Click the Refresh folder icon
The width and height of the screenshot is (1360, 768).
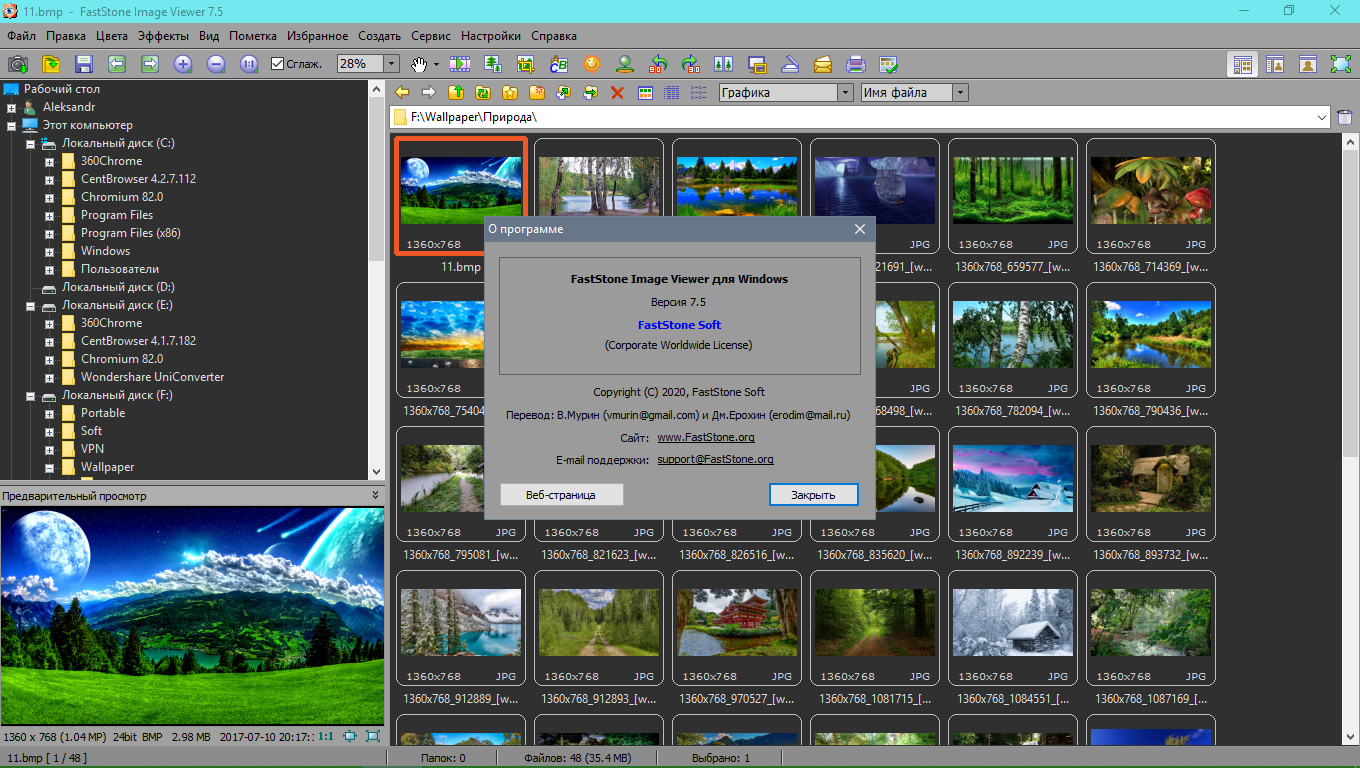pos(483,93)
